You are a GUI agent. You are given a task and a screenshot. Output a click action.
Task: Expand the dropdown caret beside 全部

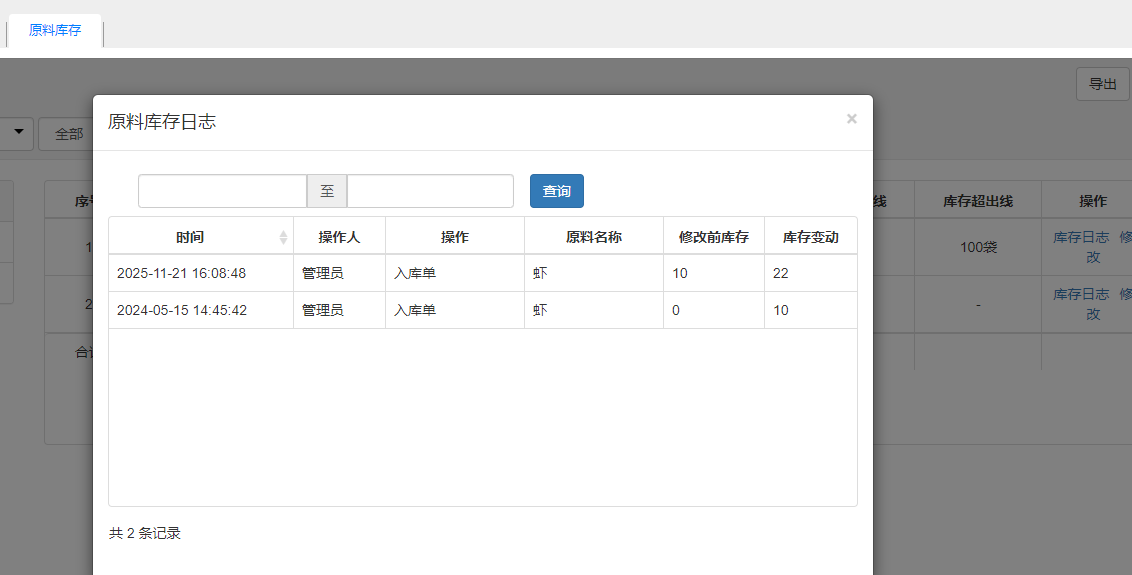(19, 133)
